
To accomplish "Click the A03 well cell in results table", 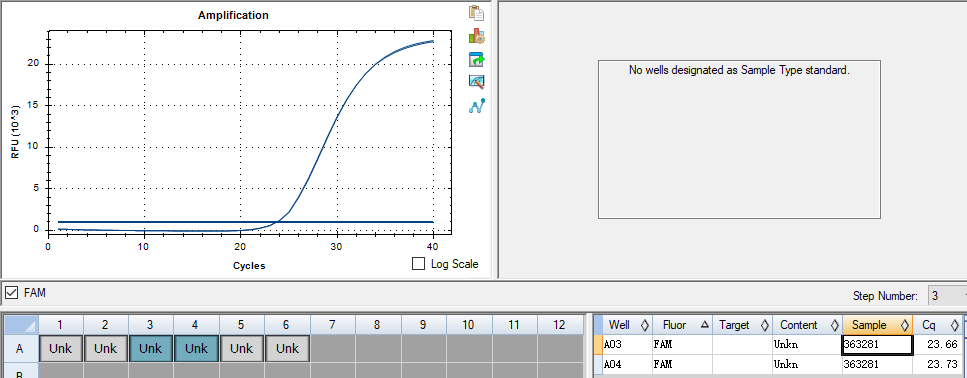I will click(626, 345).
